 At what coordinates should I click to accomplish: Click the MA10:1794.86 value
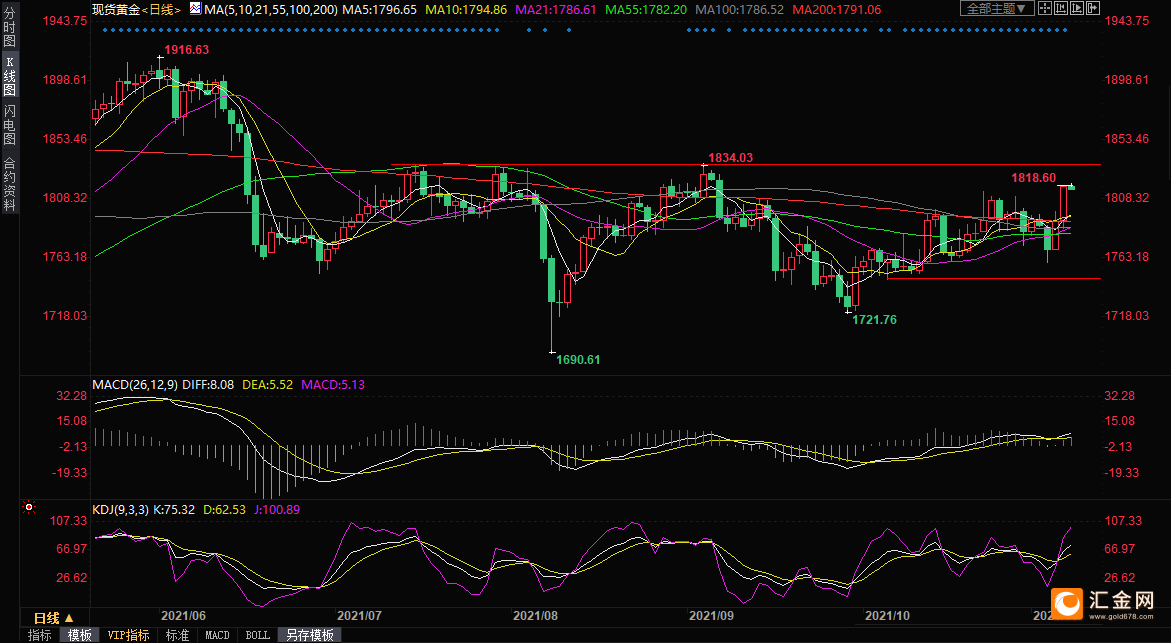click(x=466, y=10)
